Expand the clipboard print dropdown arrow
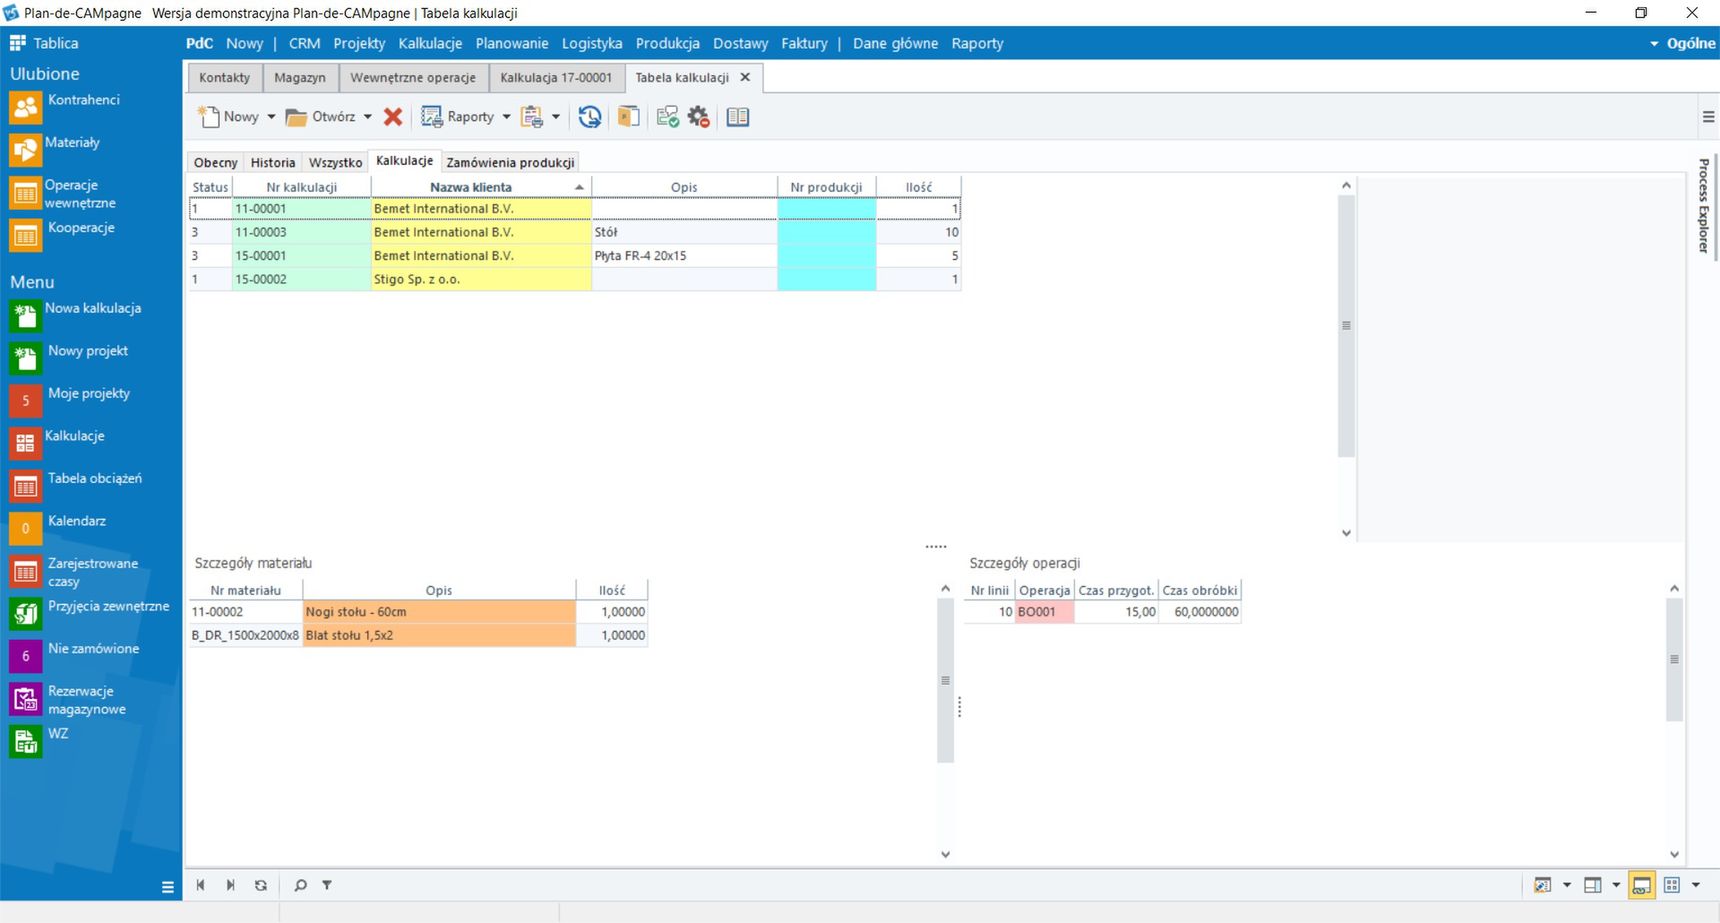This screenshot has height=923, width=1720. (x=556, y=117)
